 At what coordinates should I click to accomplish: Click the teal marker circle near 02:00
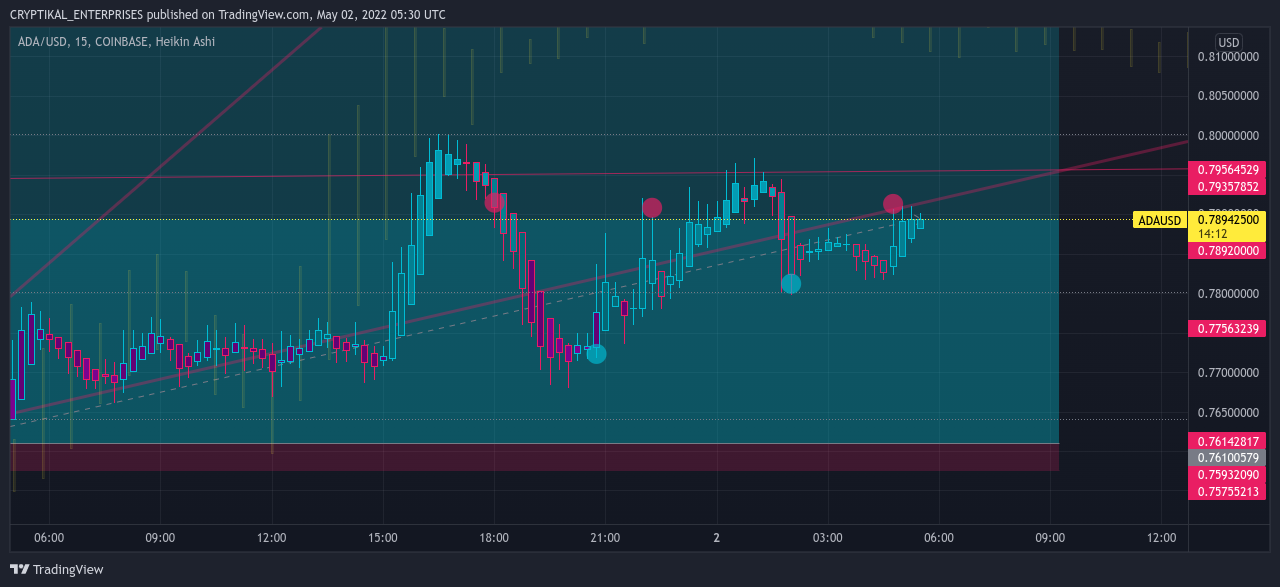[791, 284]
